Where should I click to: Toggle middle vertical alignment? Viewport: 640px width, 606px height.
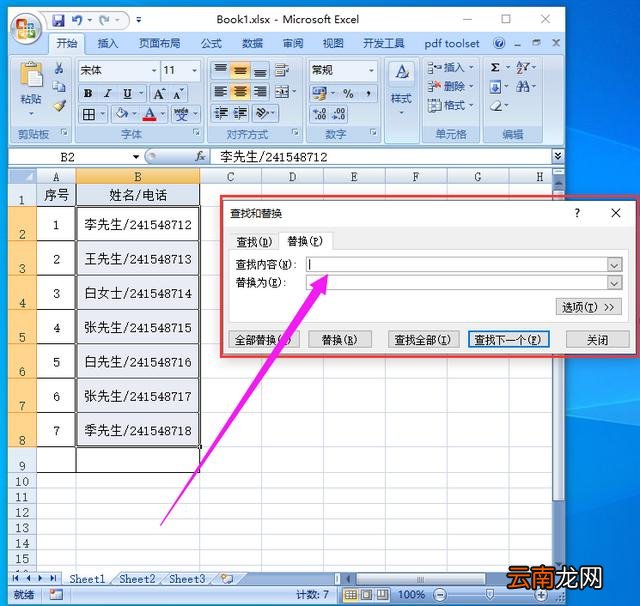click(x=240, y=70)
